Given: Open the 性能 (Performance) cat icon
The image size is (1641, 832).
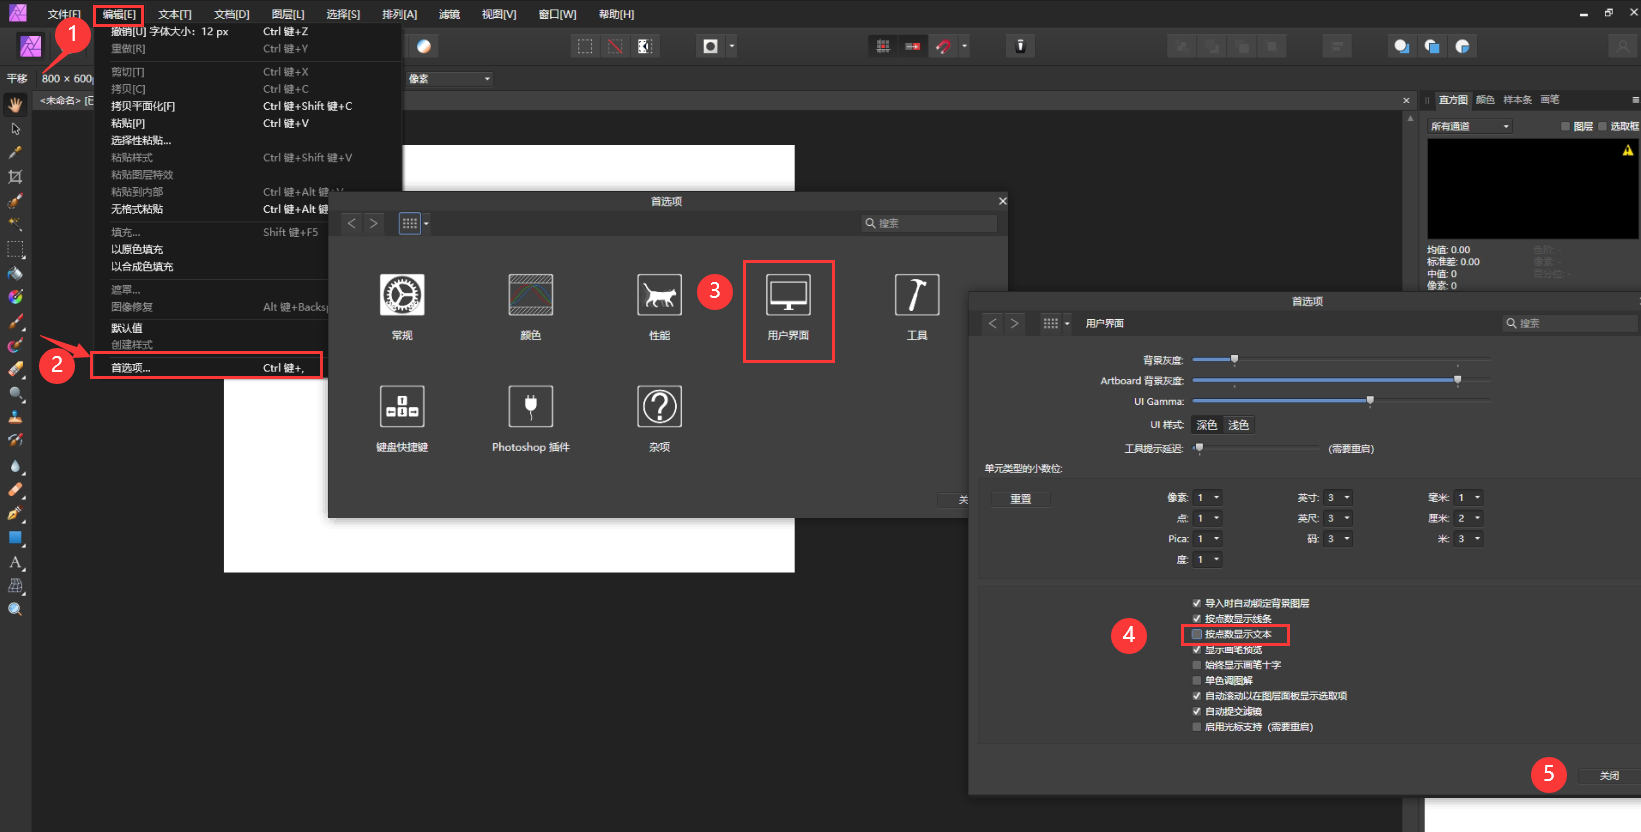Looking at the screenshot, I should [659, 295].
